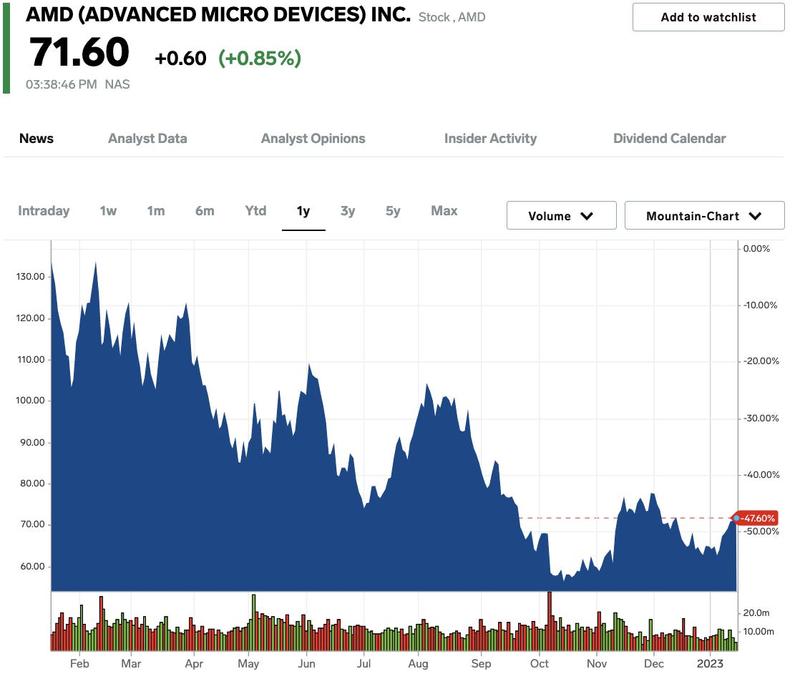800x691 pixels.
Task: Click the 71.60 stock price
Action: [79, 52]
